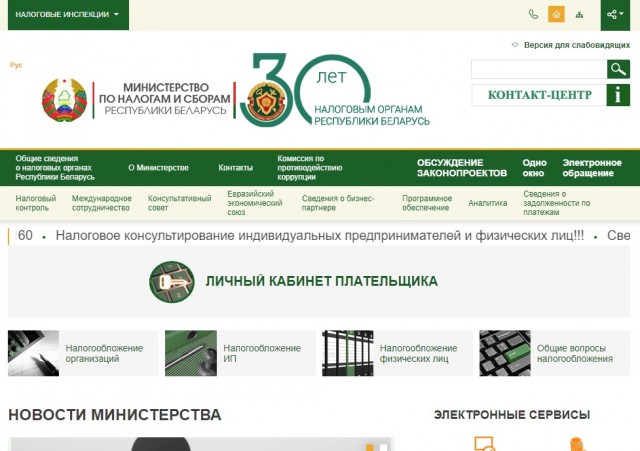This screenshot has height=451, width=640.
Task: Open Налоговый контроль submenu item
Action: 36,203
